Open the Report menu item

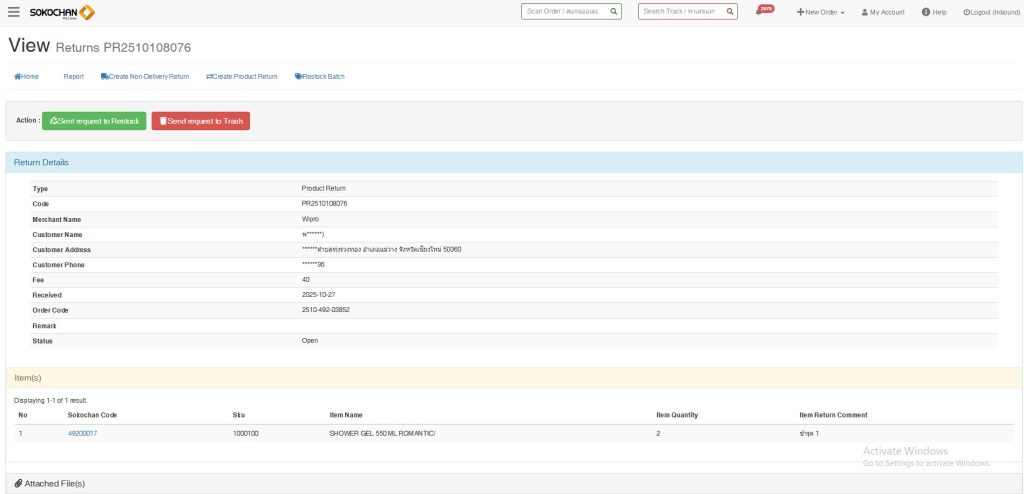point(73,76)
